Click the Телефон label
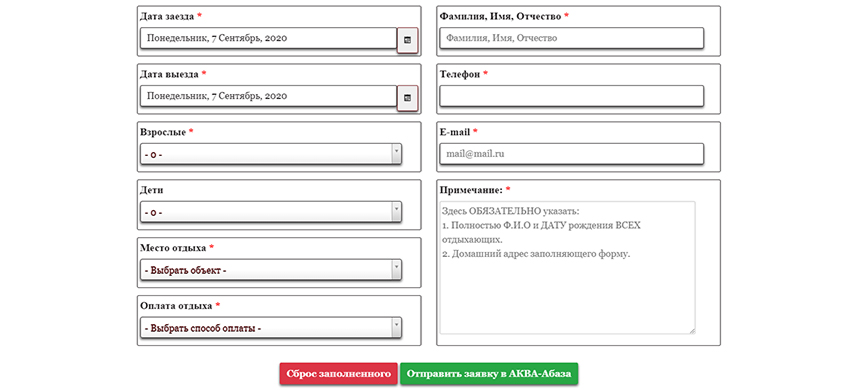 point(460,74)
